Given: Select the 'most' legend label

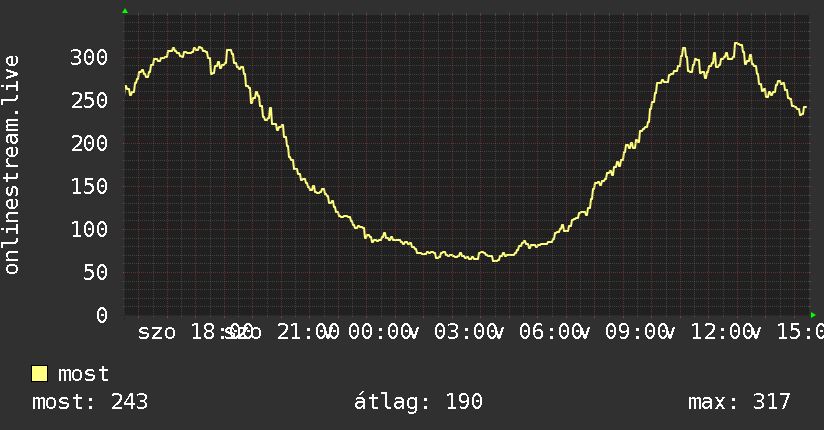Looking at the screenshot, I should (x=83, y=374).
